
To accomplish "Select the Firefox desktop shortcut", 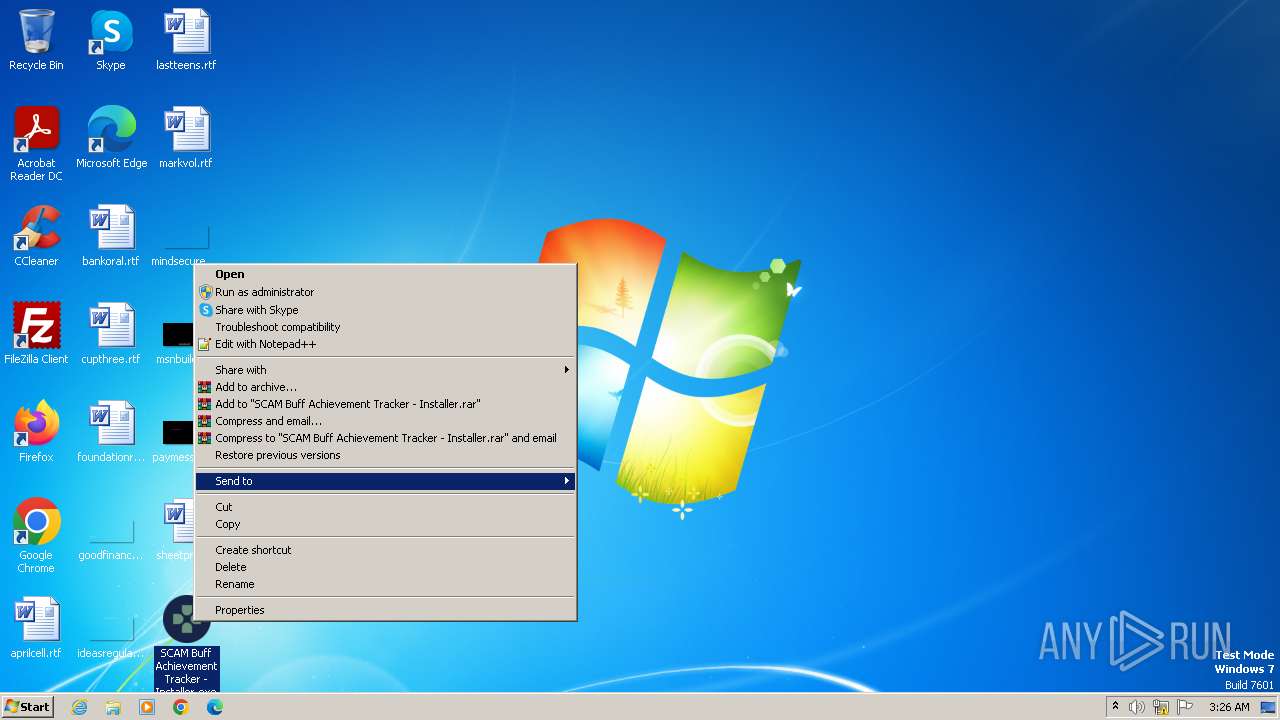I will [x=36, y=432].
